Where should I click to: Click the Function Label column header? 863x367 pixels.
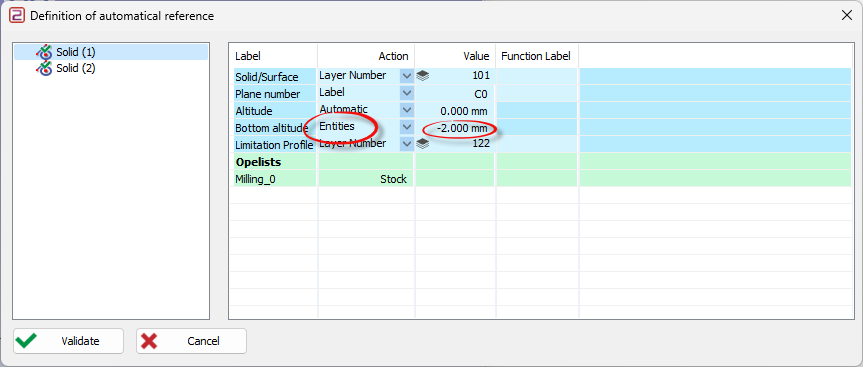(536, 56)
